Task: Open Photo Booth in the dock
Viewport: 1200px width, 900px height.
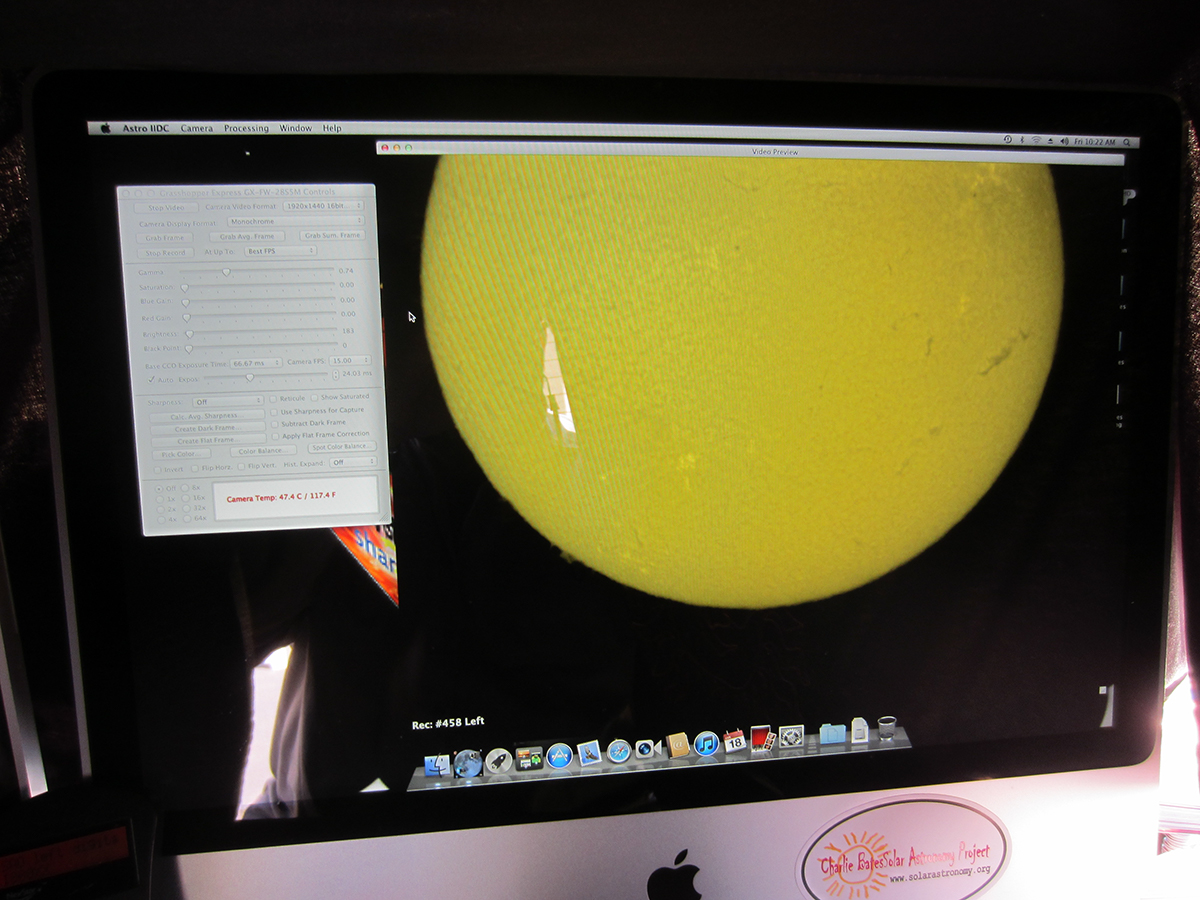Action: click(x=762, y=737)
